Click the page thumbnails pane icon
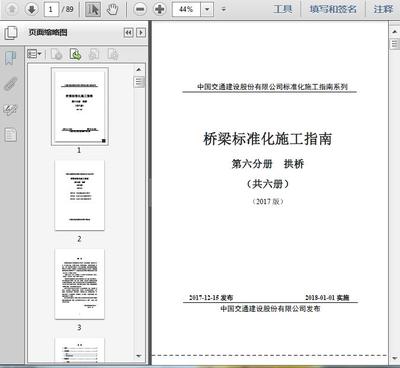Viewport: 400px width, 368px height. (x=11, y=33)
